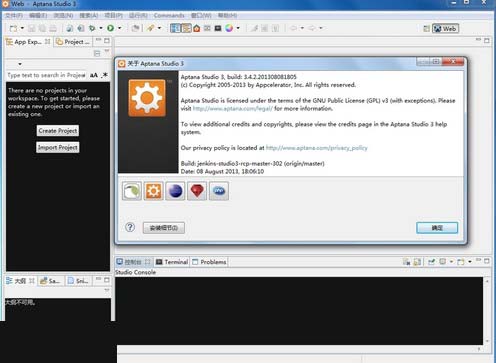The height and width of the screenshot is (363, 496).
Task: Switch to the Terminal tab
Action: (172, 262)
